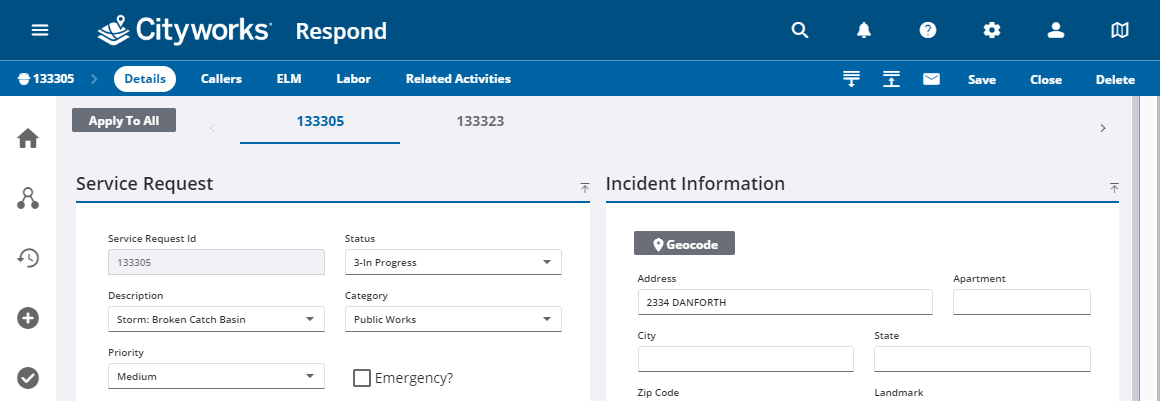Click into the Address input field
1160x401 pixels.
(785, 302)
